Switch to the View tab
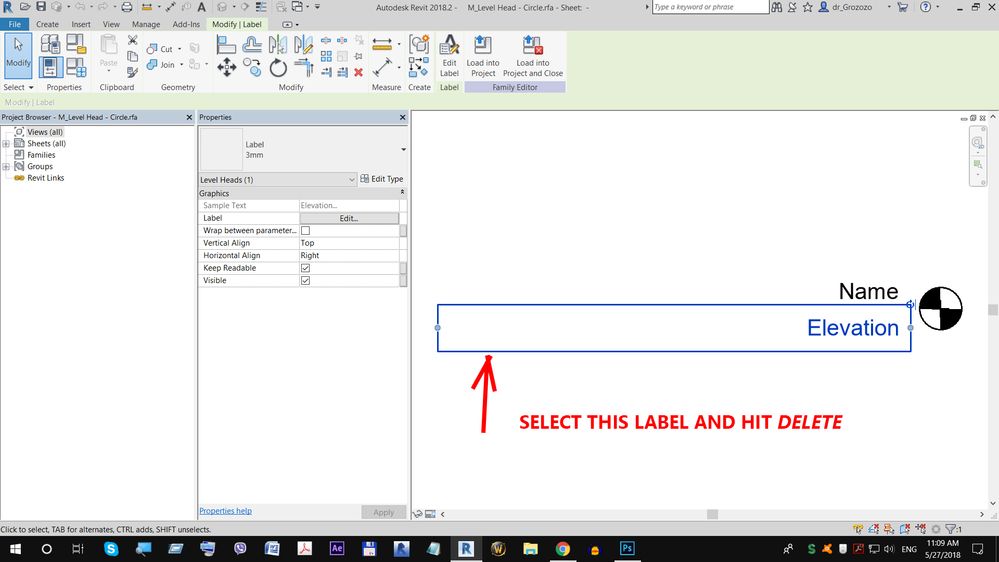 point(111,24)
